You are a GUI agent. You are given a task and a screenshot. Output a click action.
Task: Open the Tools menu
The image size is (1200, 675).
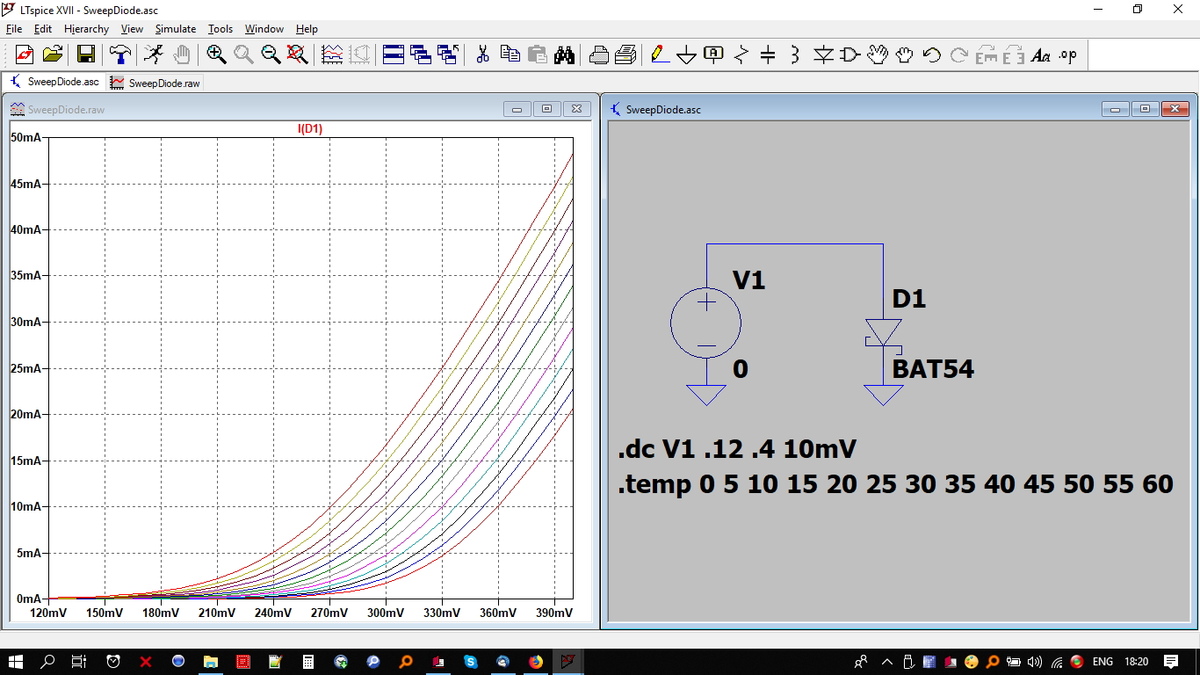pyautogui.click(x=220, y=29)
